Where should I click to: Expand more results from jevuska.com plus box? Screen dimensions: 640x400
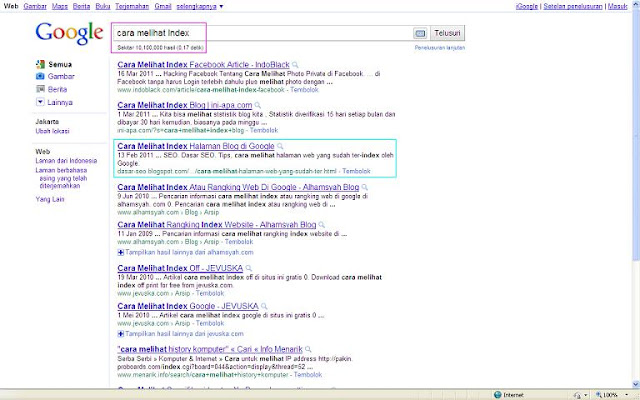pyautogui.click(x=120, y=334)
